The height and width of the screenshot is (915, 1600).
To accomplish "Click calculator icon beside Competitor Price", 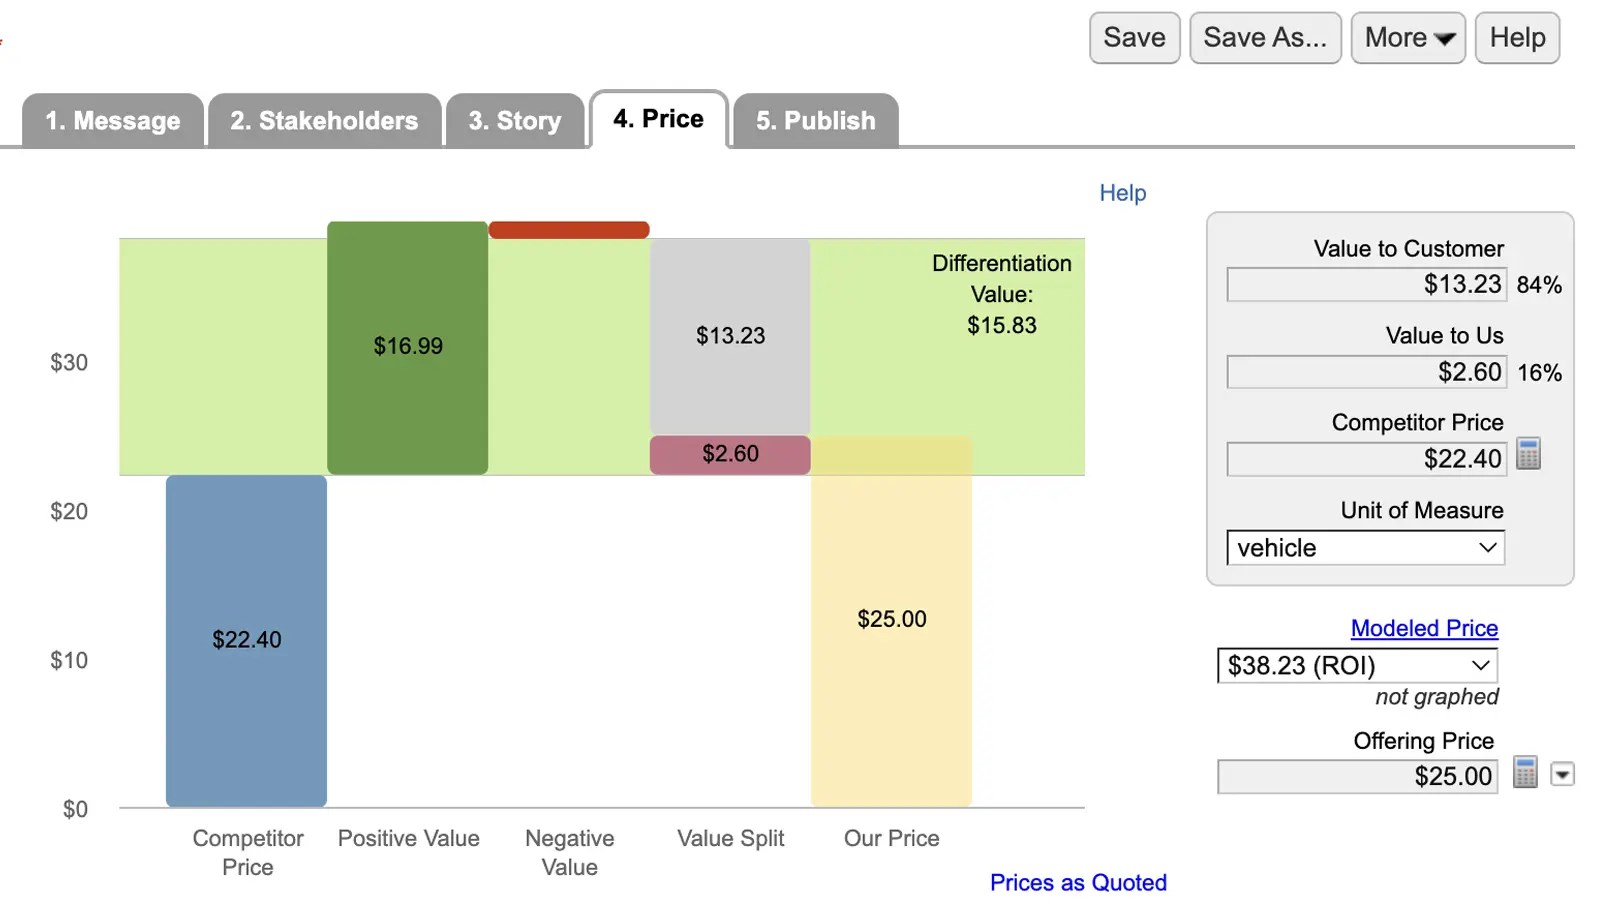I will point(1528,454).
